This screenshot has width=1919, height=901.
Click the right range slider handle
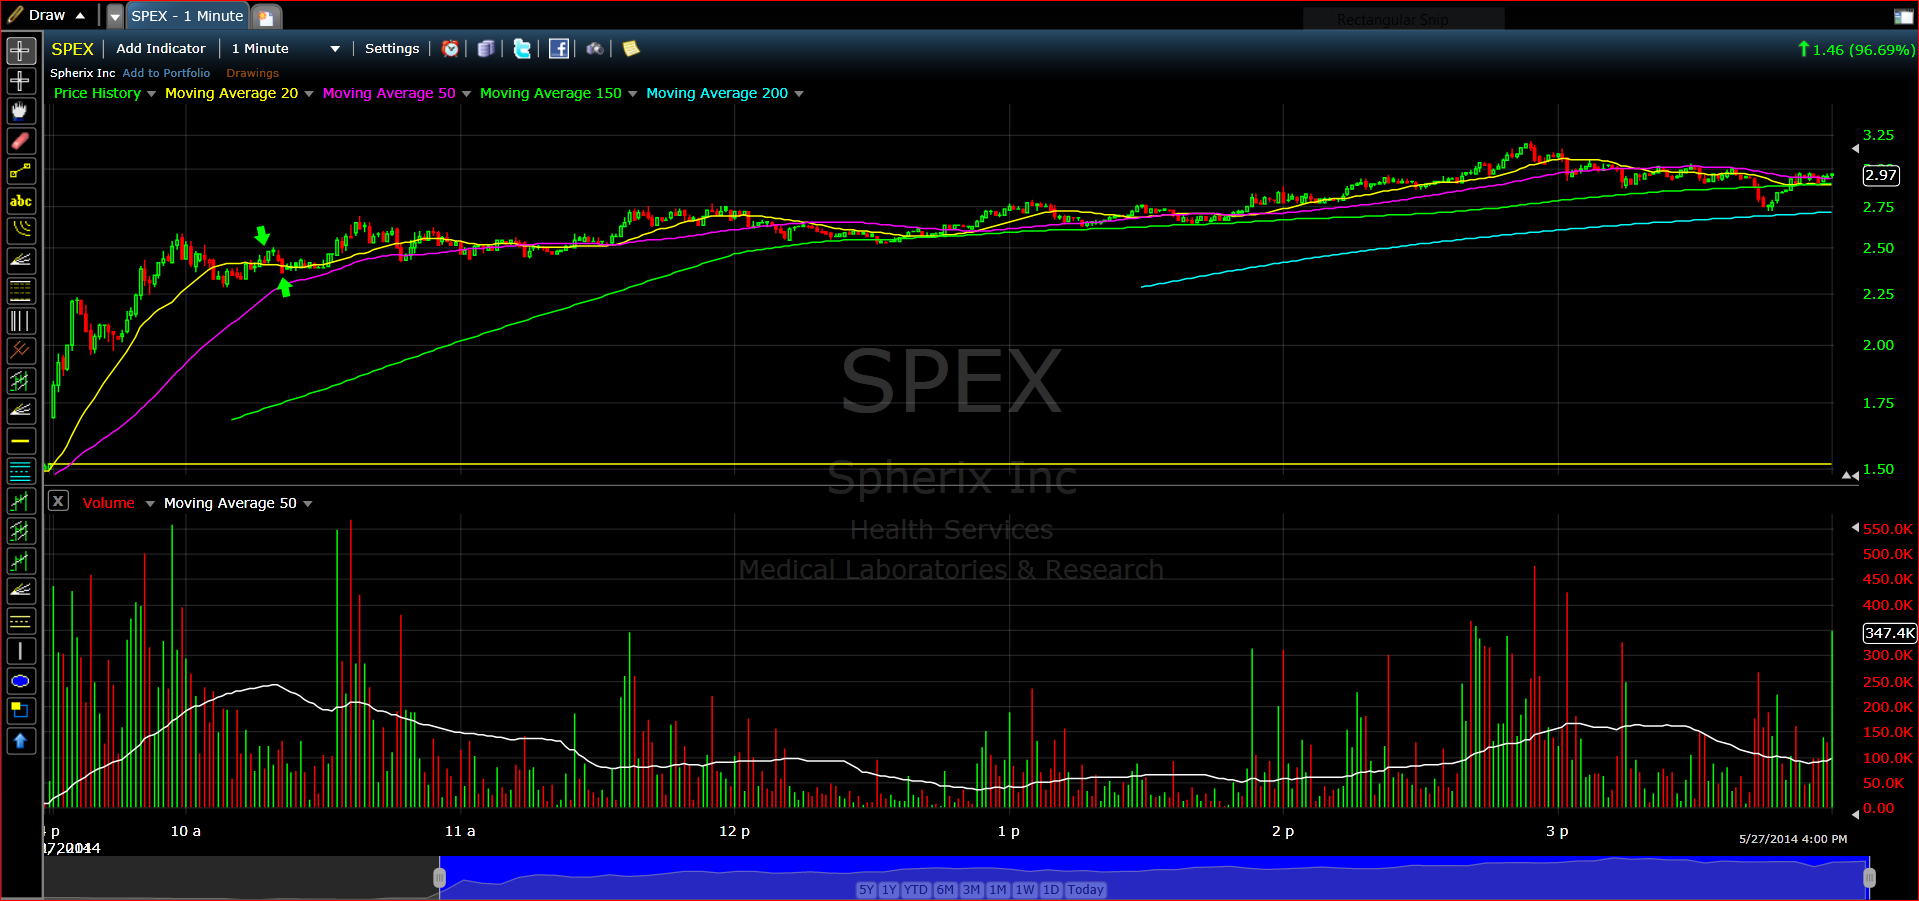pos(1869,877)
